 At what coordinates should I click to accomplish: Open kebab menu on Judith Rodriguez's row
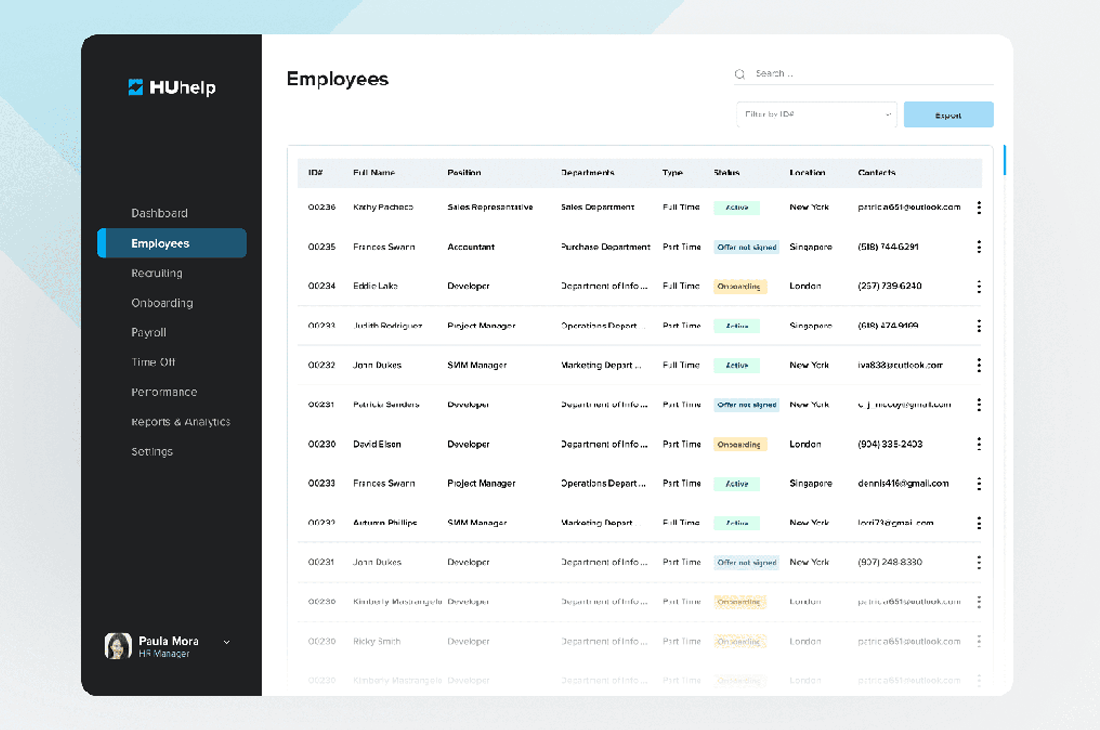(x=978, y=325)
